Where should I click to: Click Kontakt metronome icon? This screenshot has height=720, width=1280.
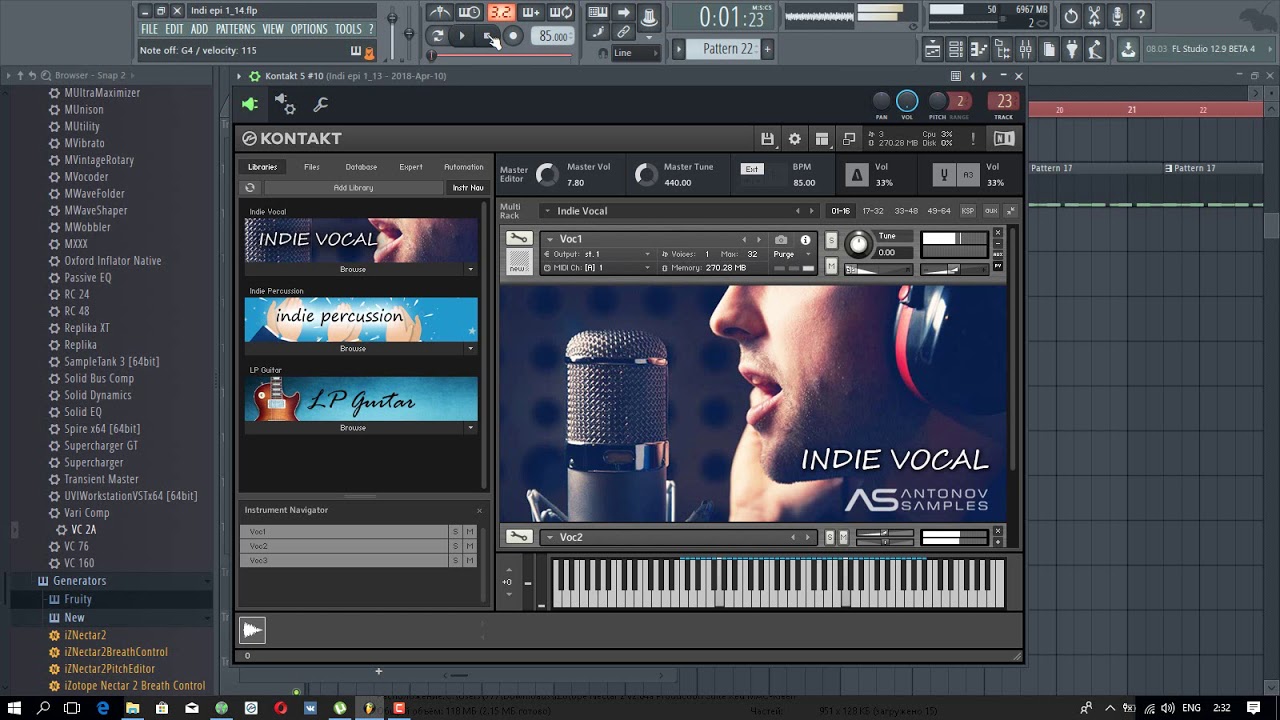856,175
